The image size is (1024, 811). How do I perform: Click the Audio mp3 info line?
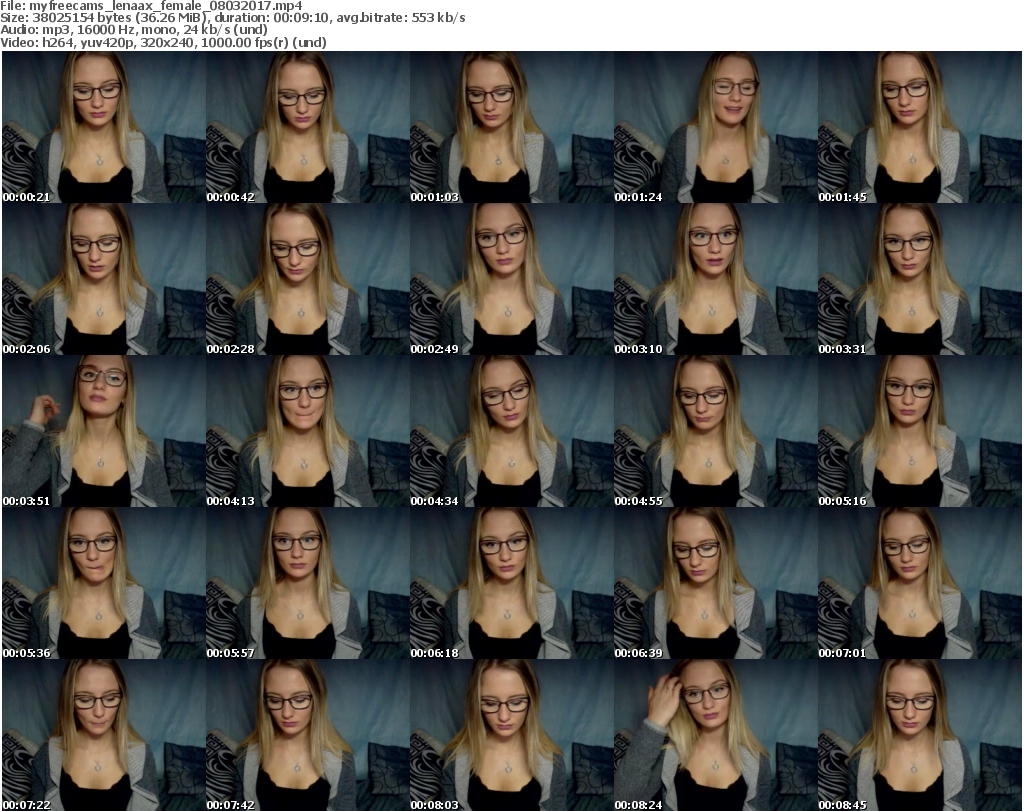click(134, 30)
